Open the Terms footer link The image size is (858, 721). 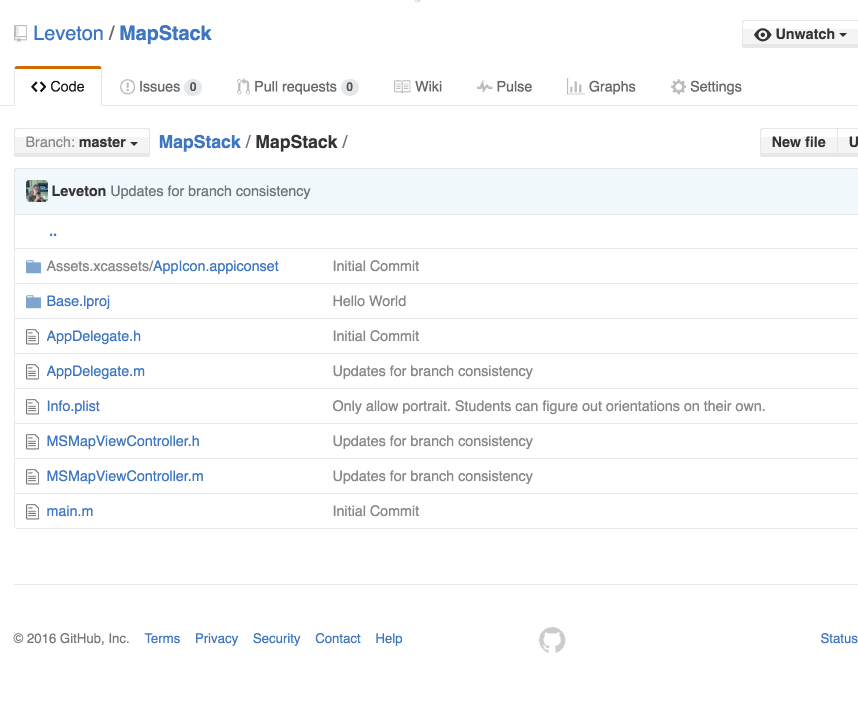163,639
